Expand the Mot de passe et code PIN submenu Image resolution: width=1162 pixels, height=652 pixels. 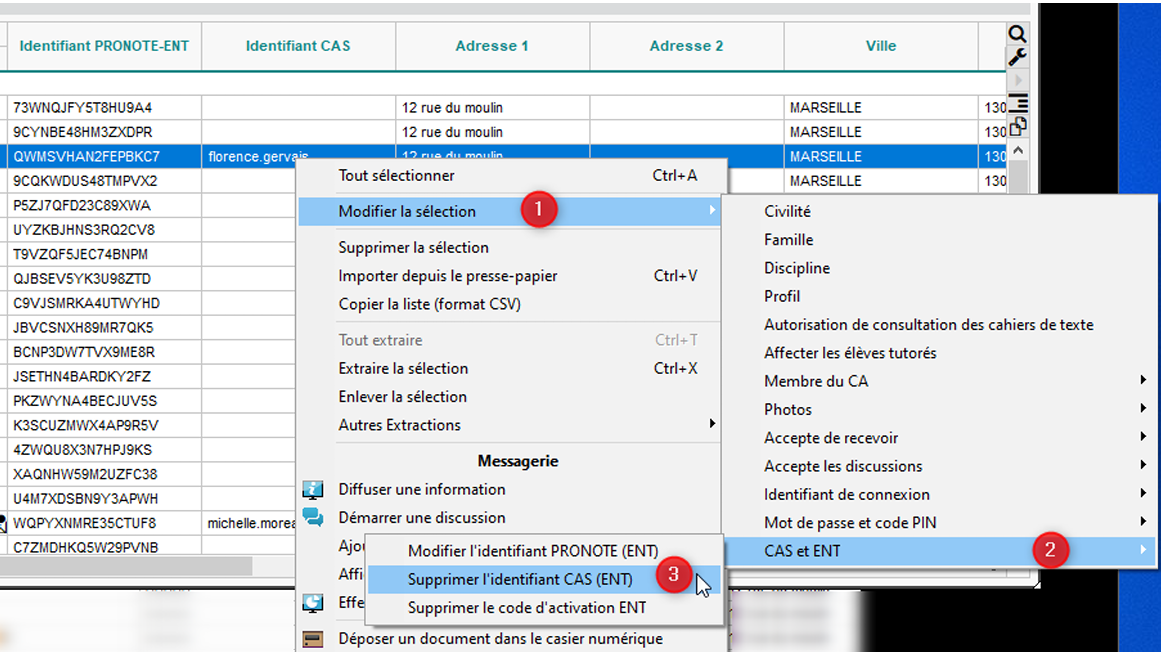(x=1142, y=522)
